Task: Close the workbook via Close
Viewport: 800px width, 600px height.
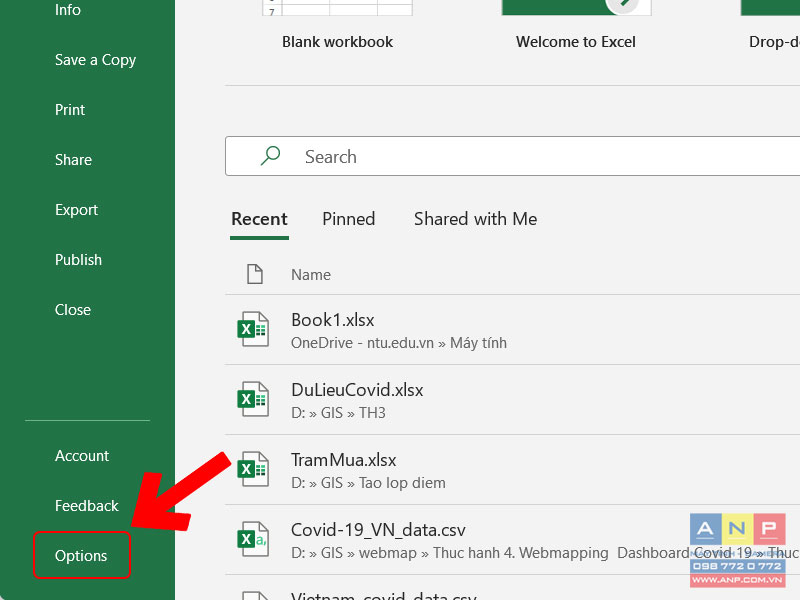Action: (73, 310)
